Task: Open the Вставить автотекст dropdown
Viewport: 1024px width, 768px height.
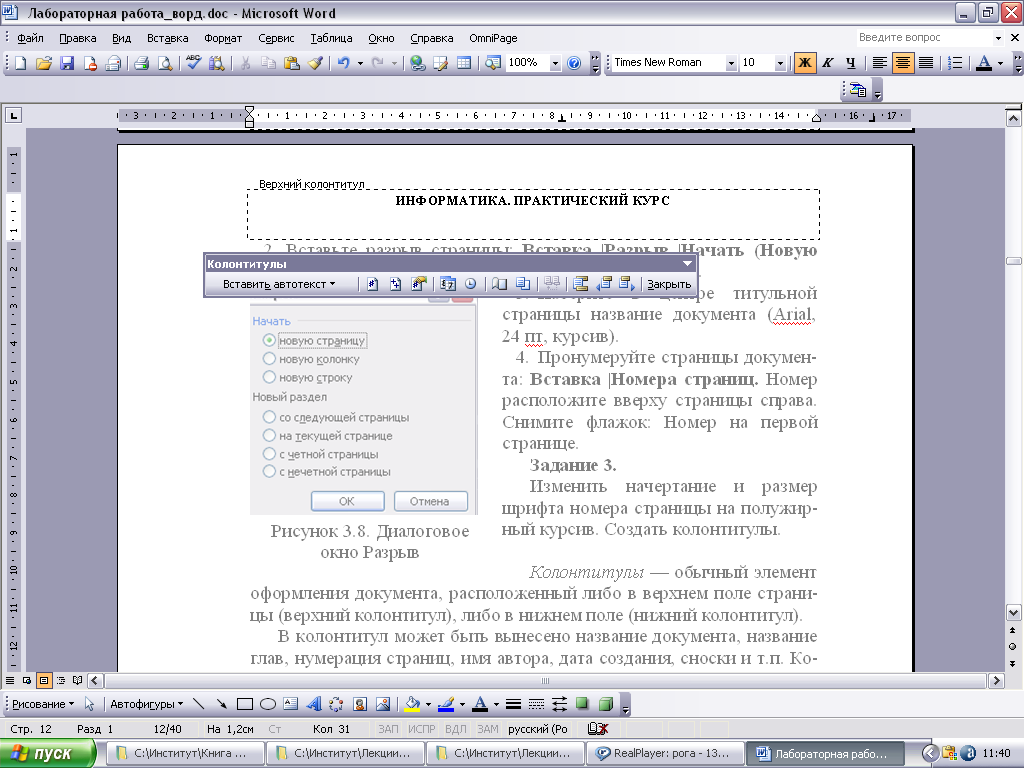Action: tap(278, 284)
